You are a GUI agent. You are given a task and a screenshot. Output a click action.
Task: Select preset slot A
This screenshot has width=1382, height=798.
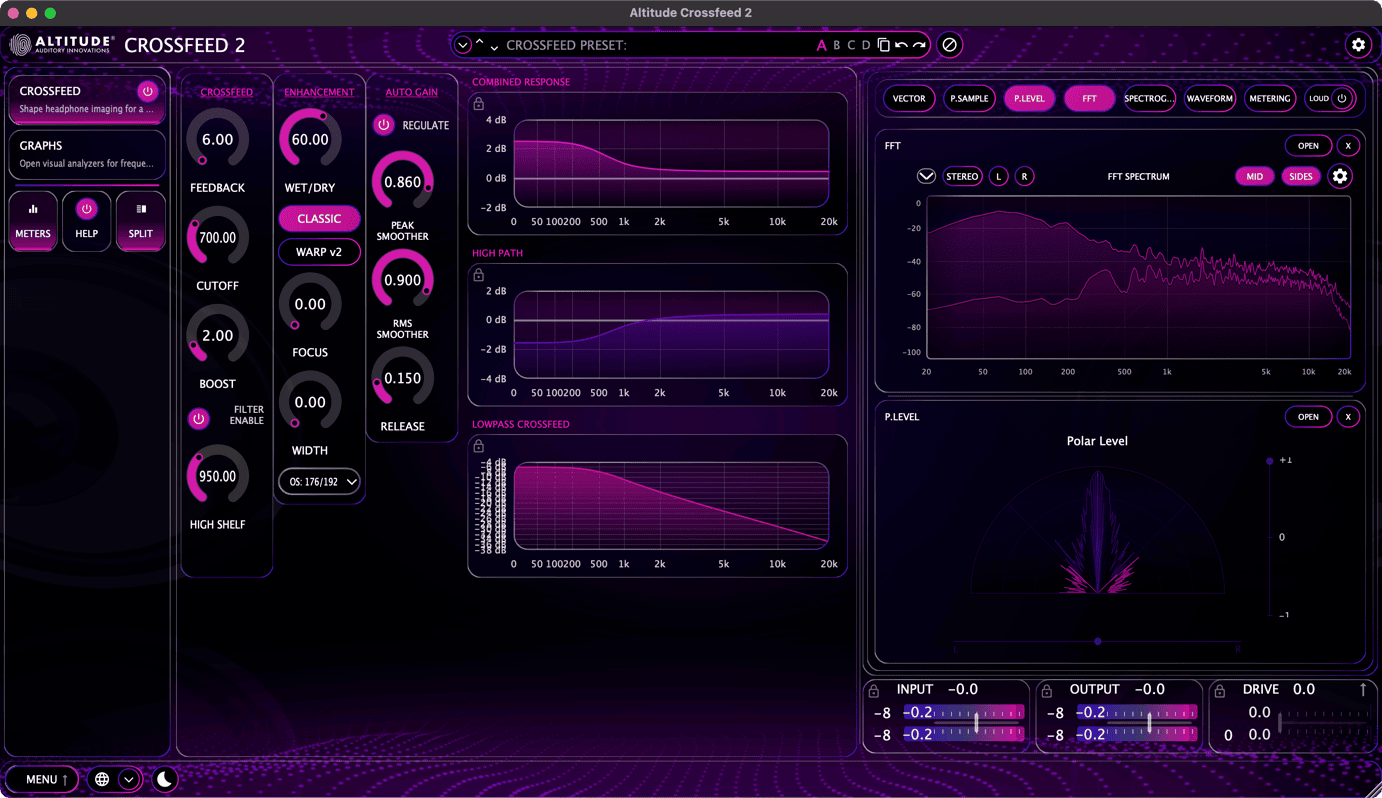822,45
